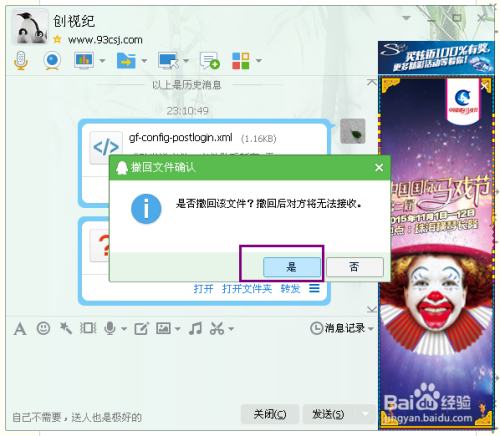This screenshot has height=436, width=500.
Task: Click the 发送(S) button
Action: tap(328, 414)
